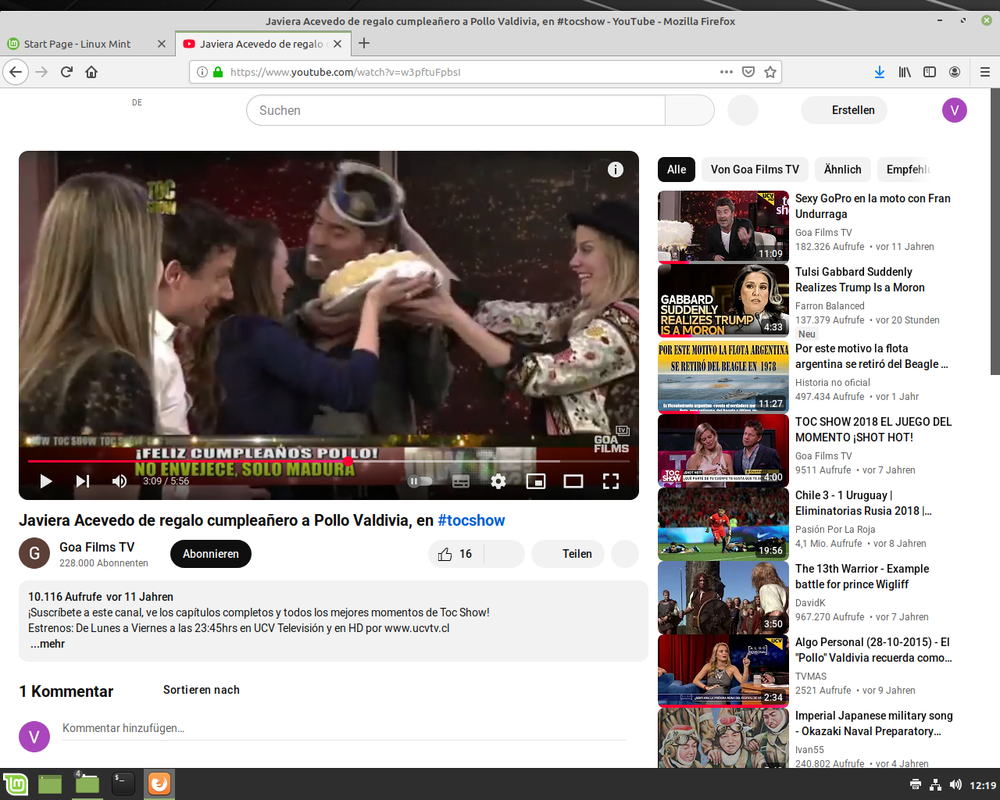Open Chile 3 - 1 Uruguay video title
Viewport: 1000px width, 800px height.
[864, 503]
